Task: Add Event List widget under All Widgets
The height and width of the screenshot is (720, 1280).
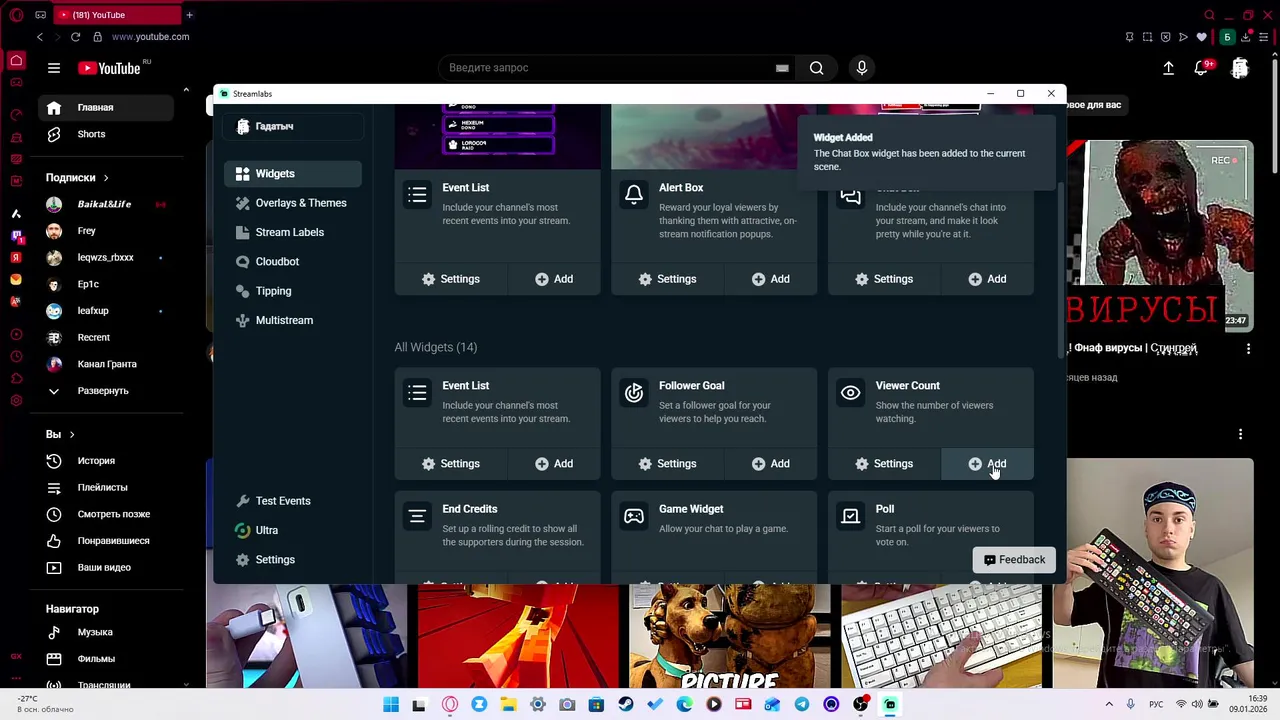Action: (554, 464)
